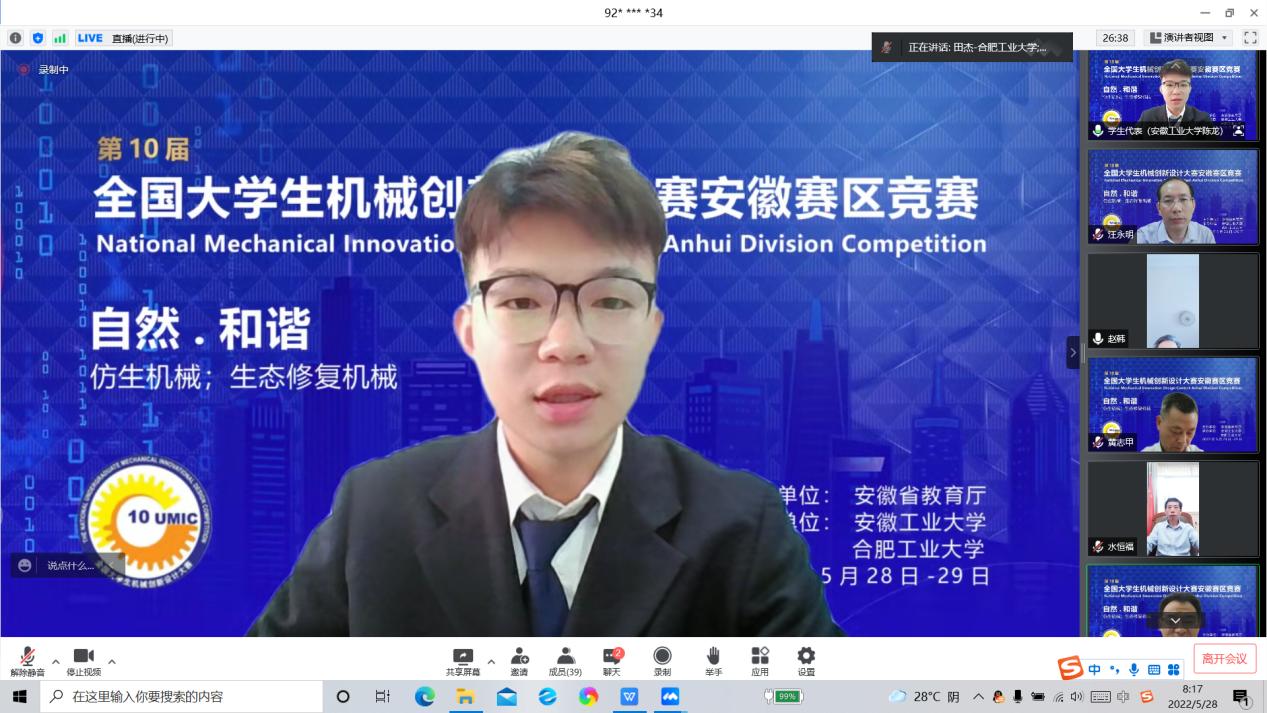Image resolution: width=1267 pixels, height=713 pixels.
Task: Open the 成员(39) participants list
Action: tap(565, 660)
